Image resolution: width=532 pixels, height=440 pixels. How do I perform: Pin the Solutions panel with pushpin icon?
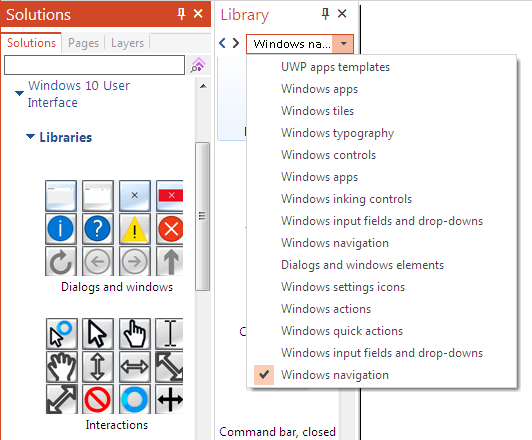pos(181,14)
